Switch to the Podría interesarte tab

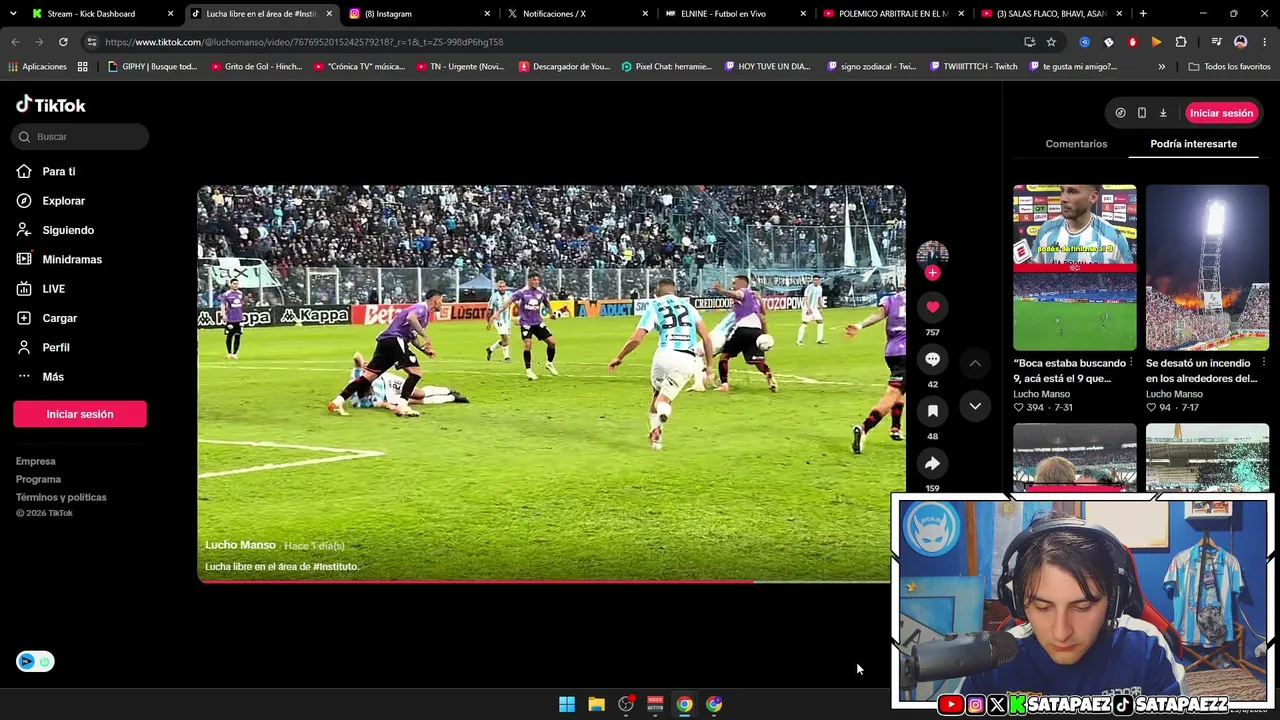1193,144
